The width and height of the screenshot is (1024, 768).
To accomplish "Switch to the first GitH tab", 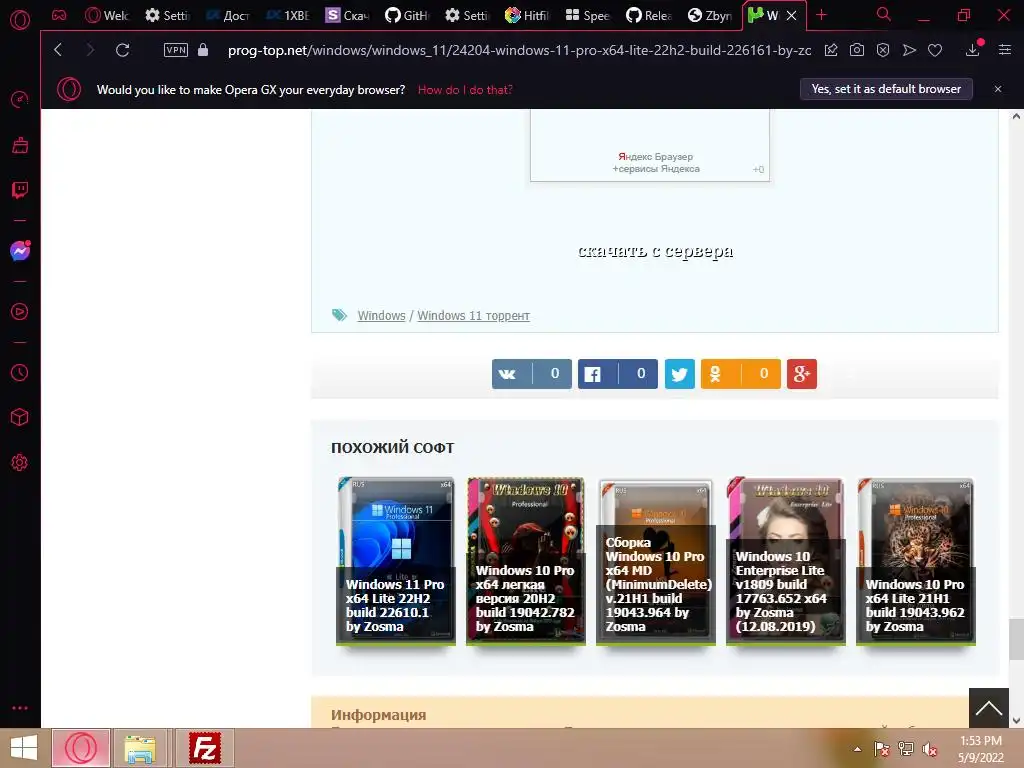I will click(x=407, y=15).
